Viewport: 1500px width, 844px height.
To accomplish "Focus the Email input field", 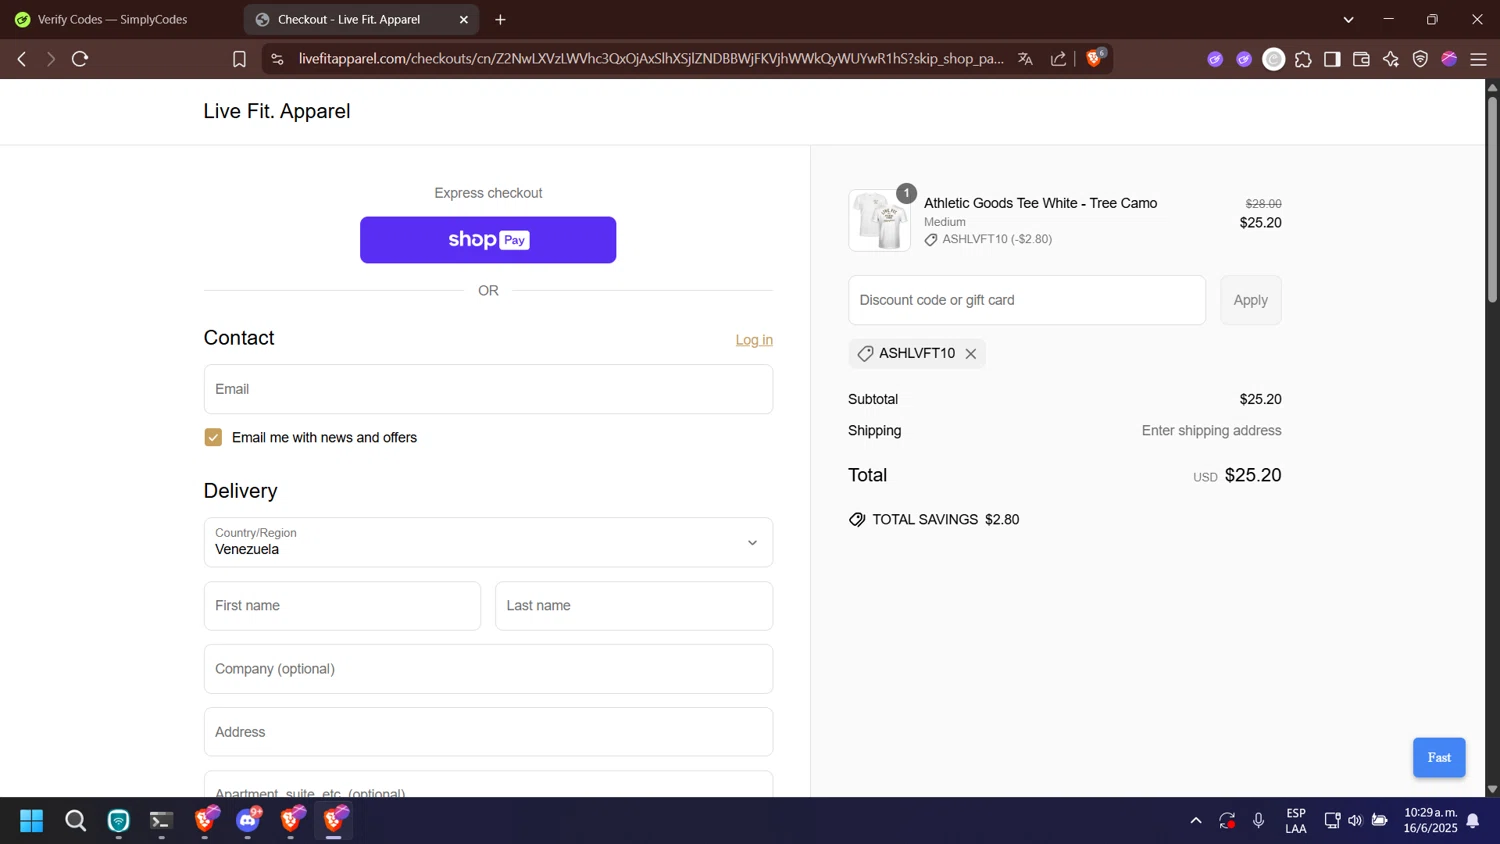I will tap(488, 389).
